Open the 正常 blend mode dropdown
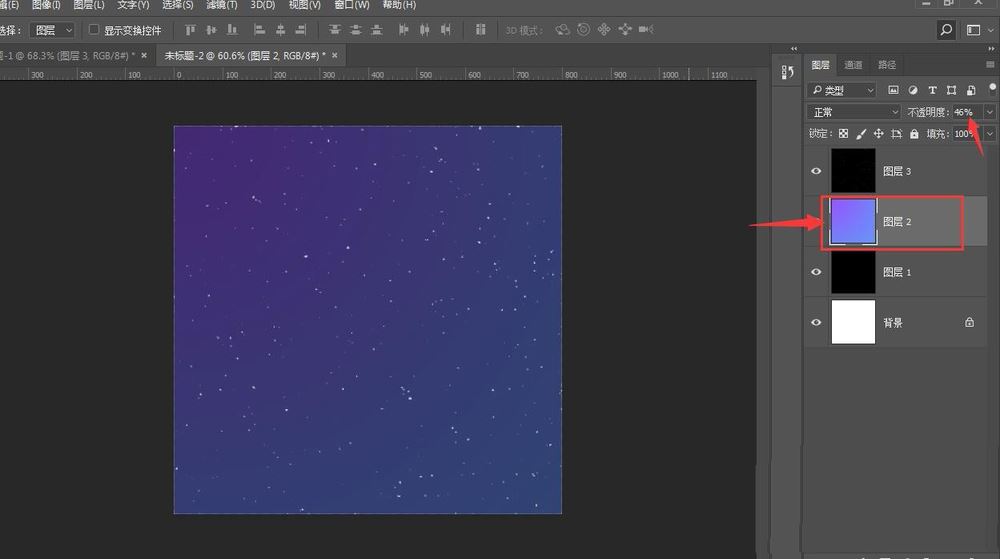 [x=853, y=112]
